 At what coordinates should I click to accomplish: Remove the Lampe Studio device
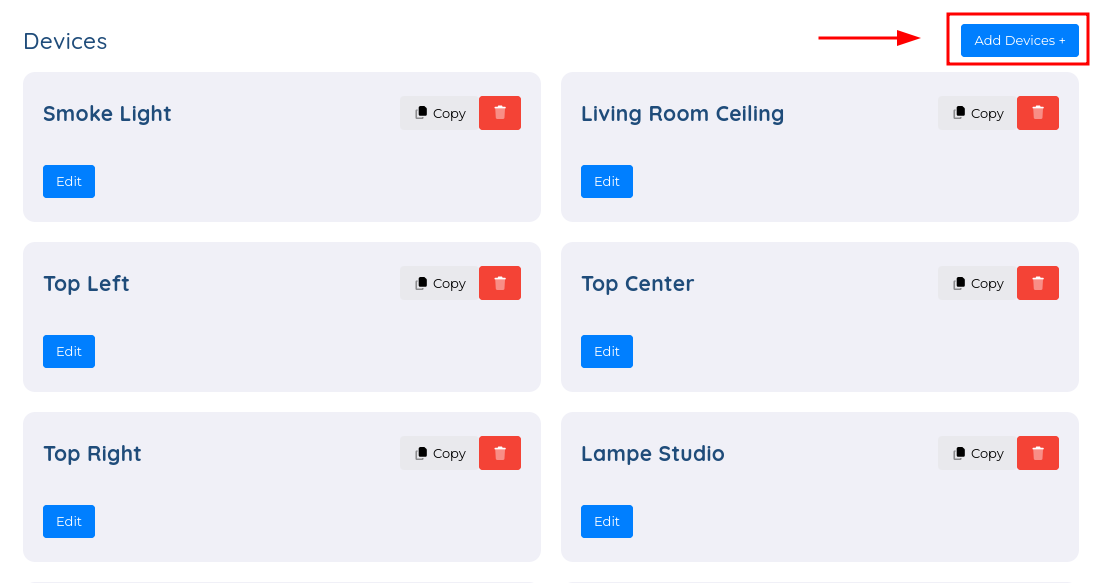[1037, 453]
